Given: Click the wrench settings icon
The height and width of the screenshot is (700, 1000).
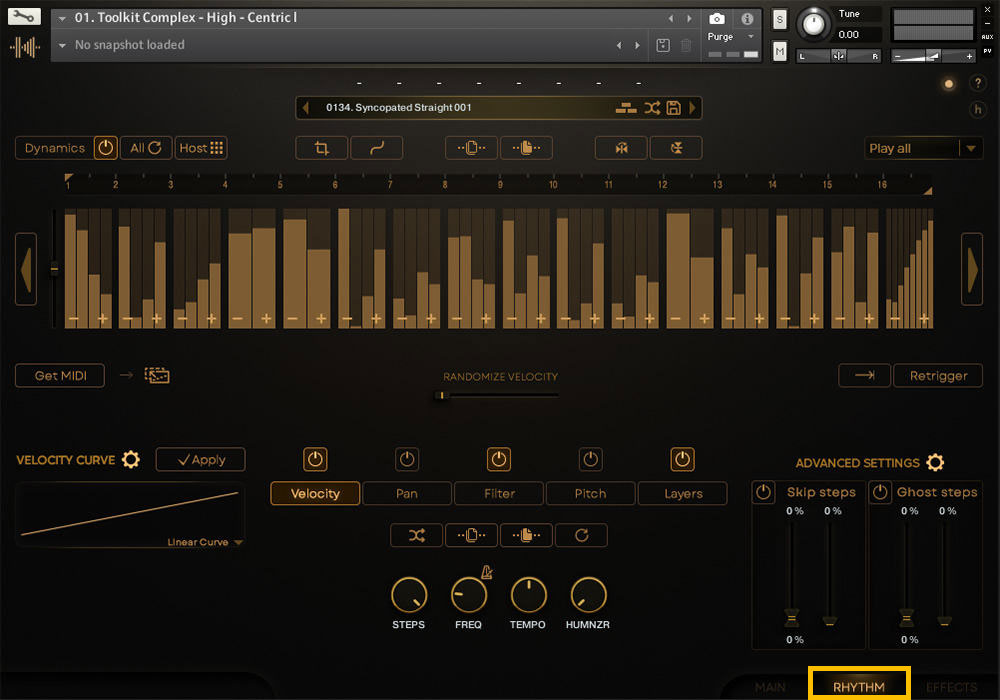Looking at the screenshot, I should (25, 17).
